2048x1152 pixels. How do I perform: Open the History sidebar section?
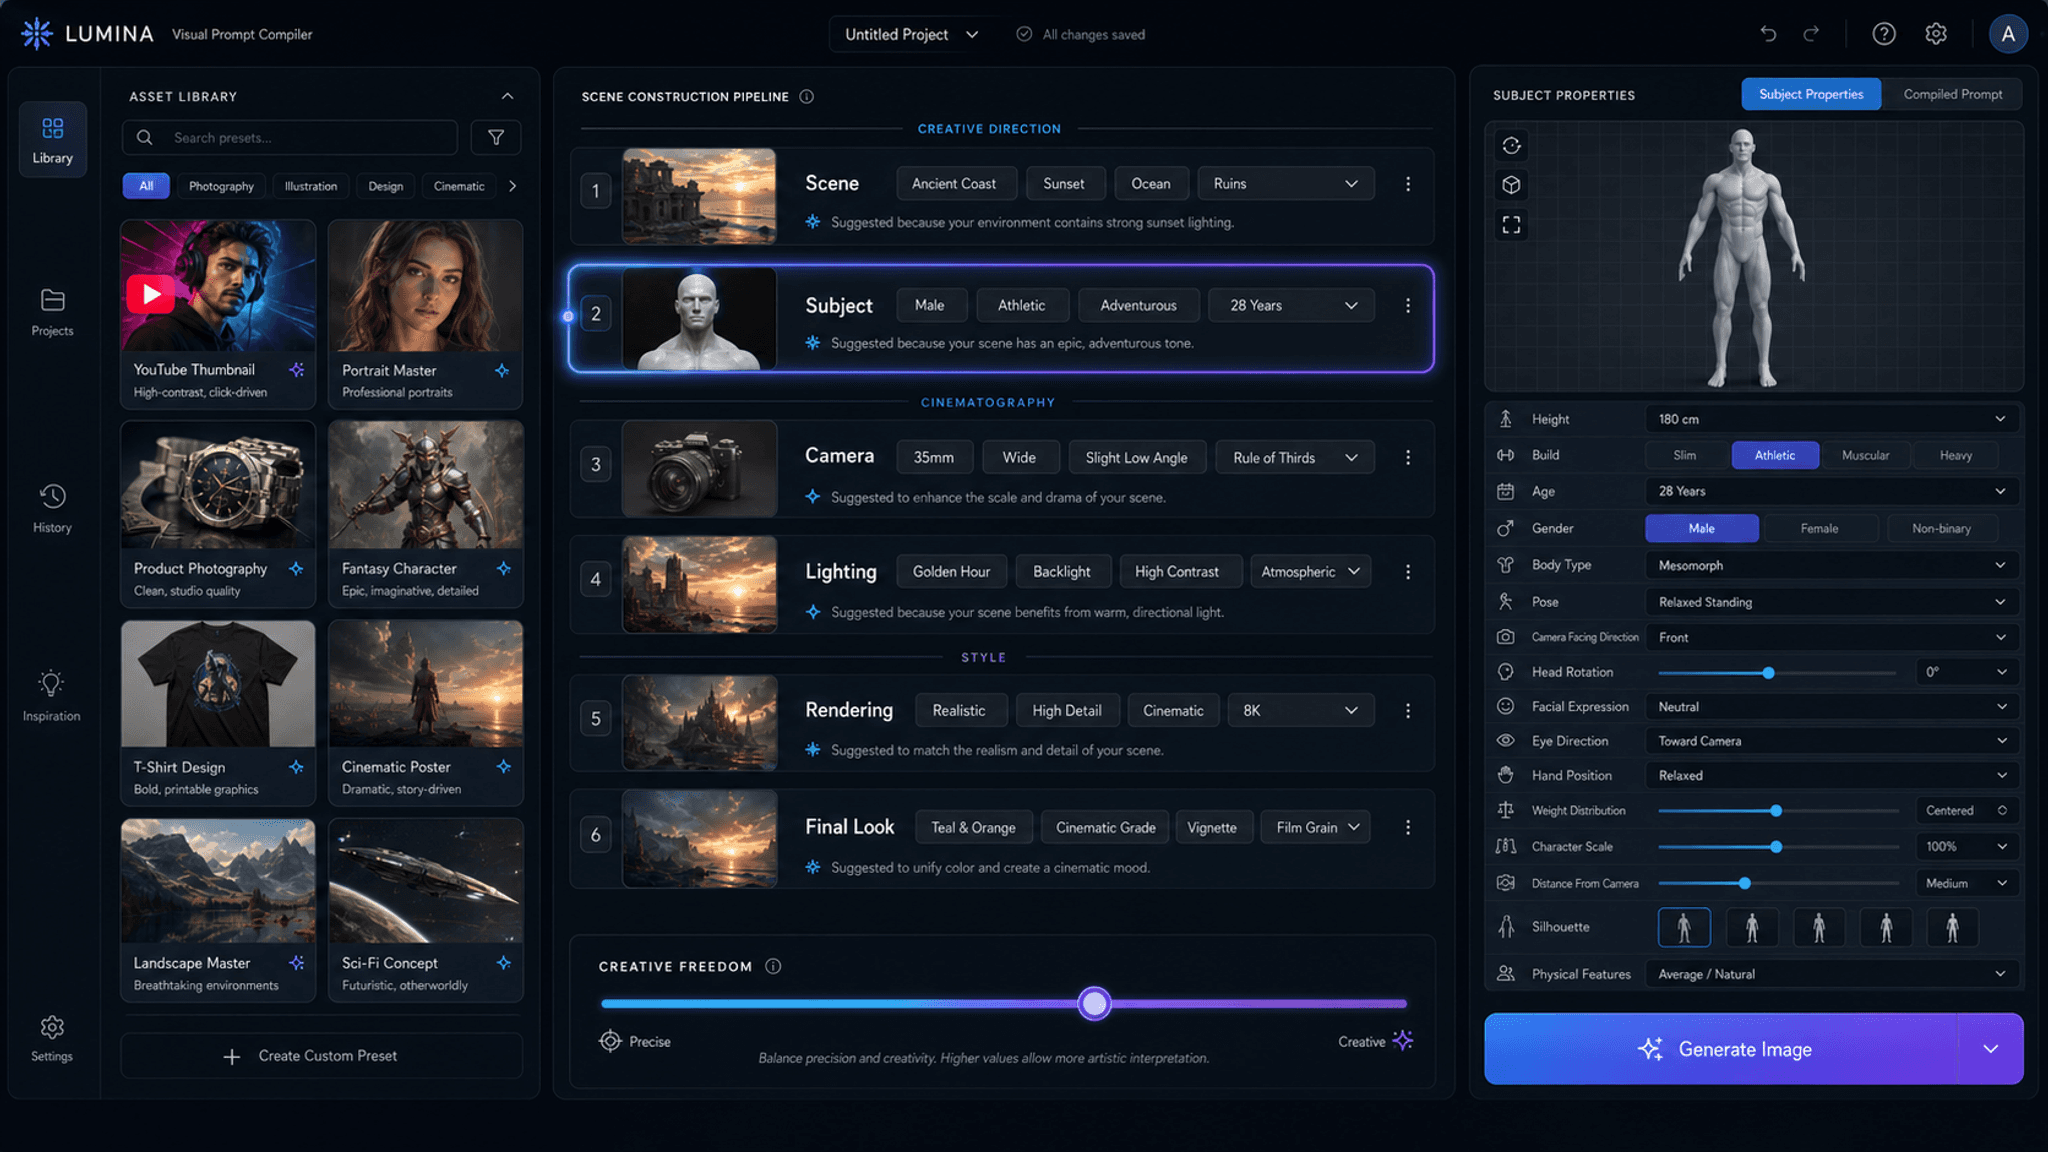[x=52, y=509]
